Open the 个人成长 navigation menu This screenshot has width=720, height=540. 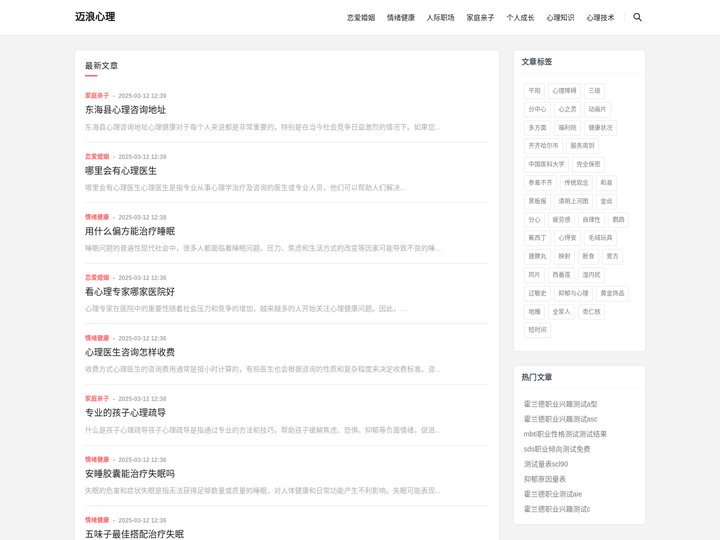pyautogui.click(x=520, y=17)
